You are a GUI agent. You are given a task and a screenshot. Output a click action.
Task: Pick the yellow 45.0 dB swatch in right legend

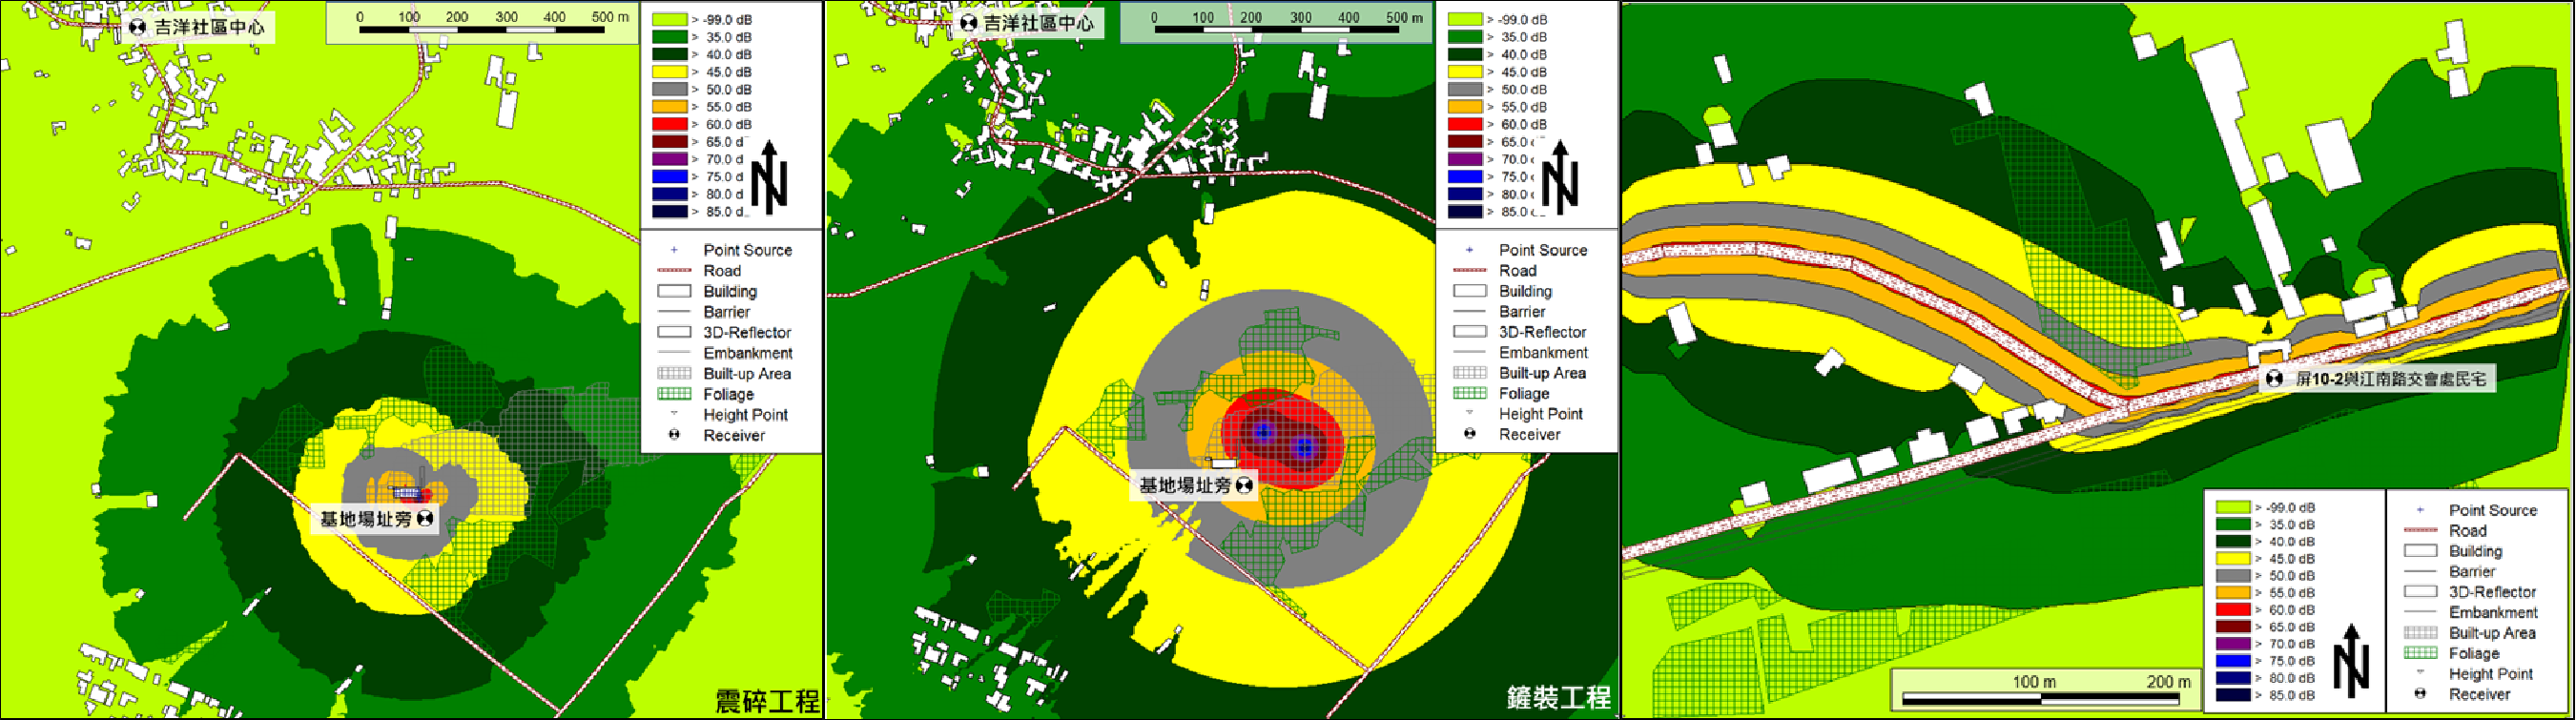coord(2233,559)
